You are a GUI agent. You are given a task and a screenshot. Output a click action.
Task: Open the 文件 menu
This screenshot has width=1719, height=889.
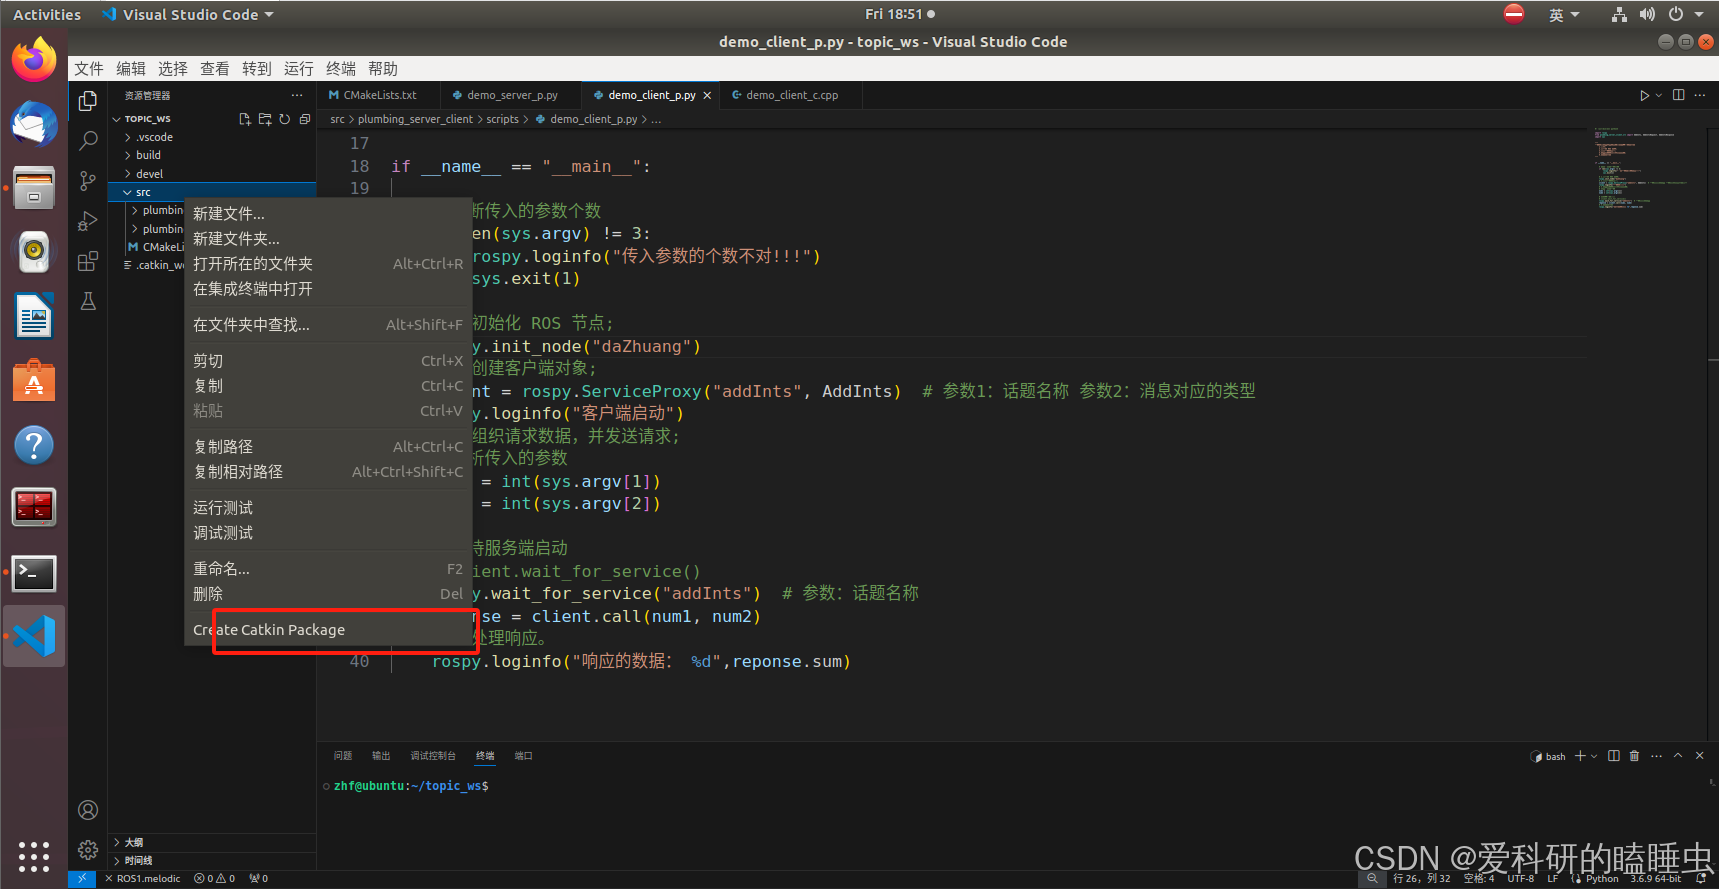89,69
